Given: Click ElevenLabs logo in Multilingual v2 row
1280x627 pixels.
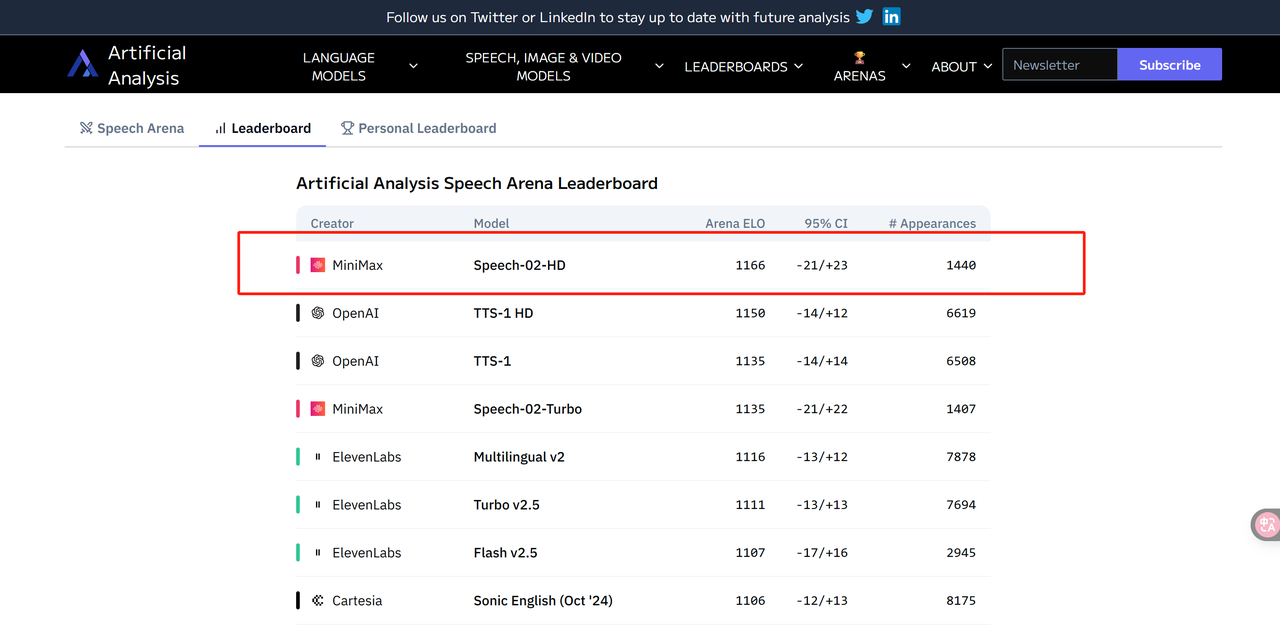Looking at the screenshot, I should tap(318, 457).
